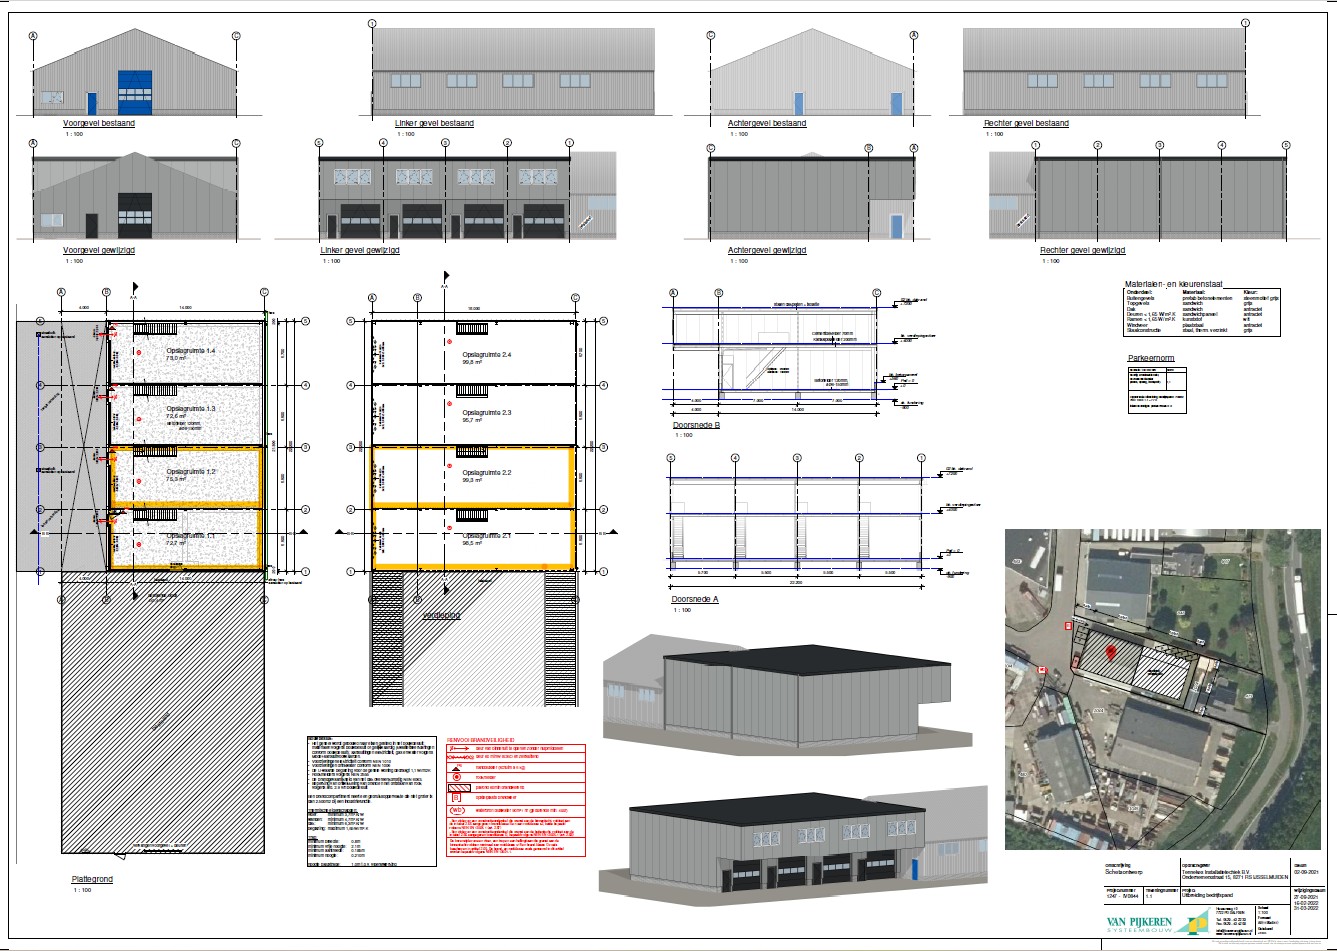The image size is (1337, 951).
Task: Click the Parkeernorm table
Action: click(x=1159, y=390)
